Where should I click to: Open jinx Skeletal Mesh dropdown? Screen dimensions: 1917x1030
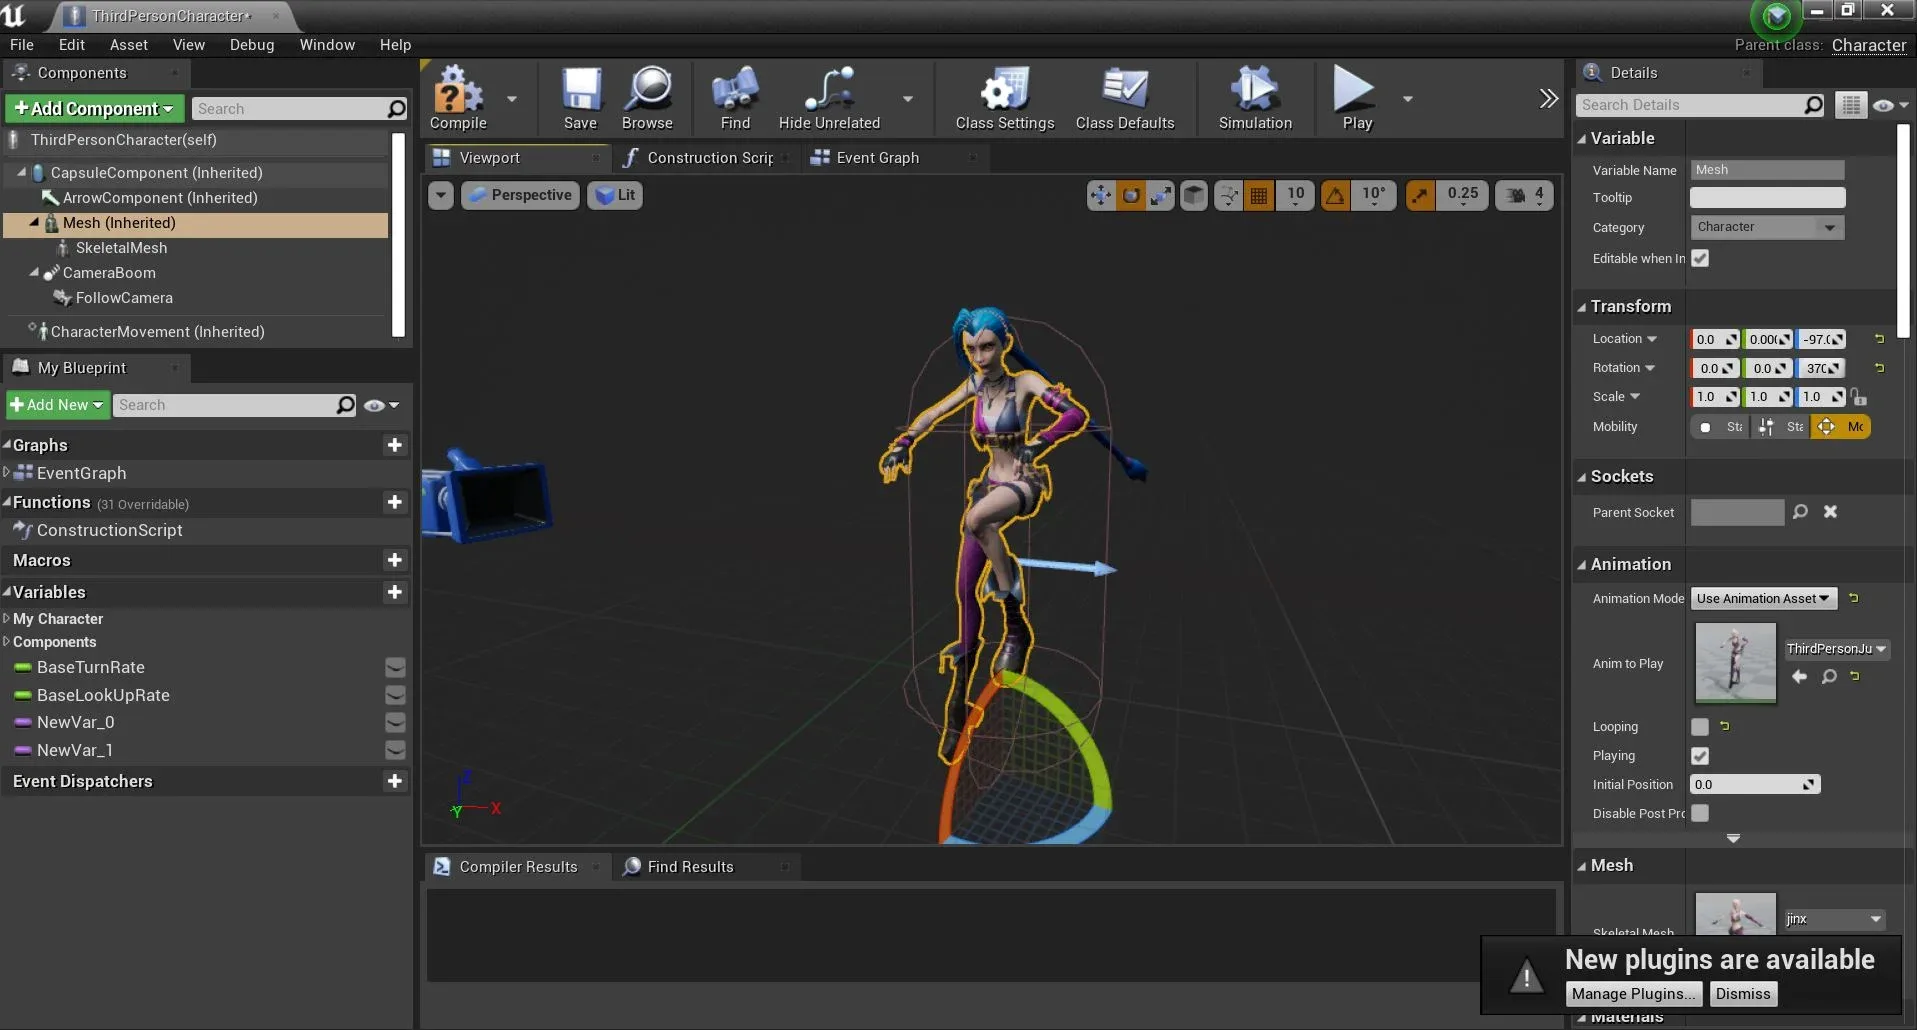click(x=1835, y=919)
